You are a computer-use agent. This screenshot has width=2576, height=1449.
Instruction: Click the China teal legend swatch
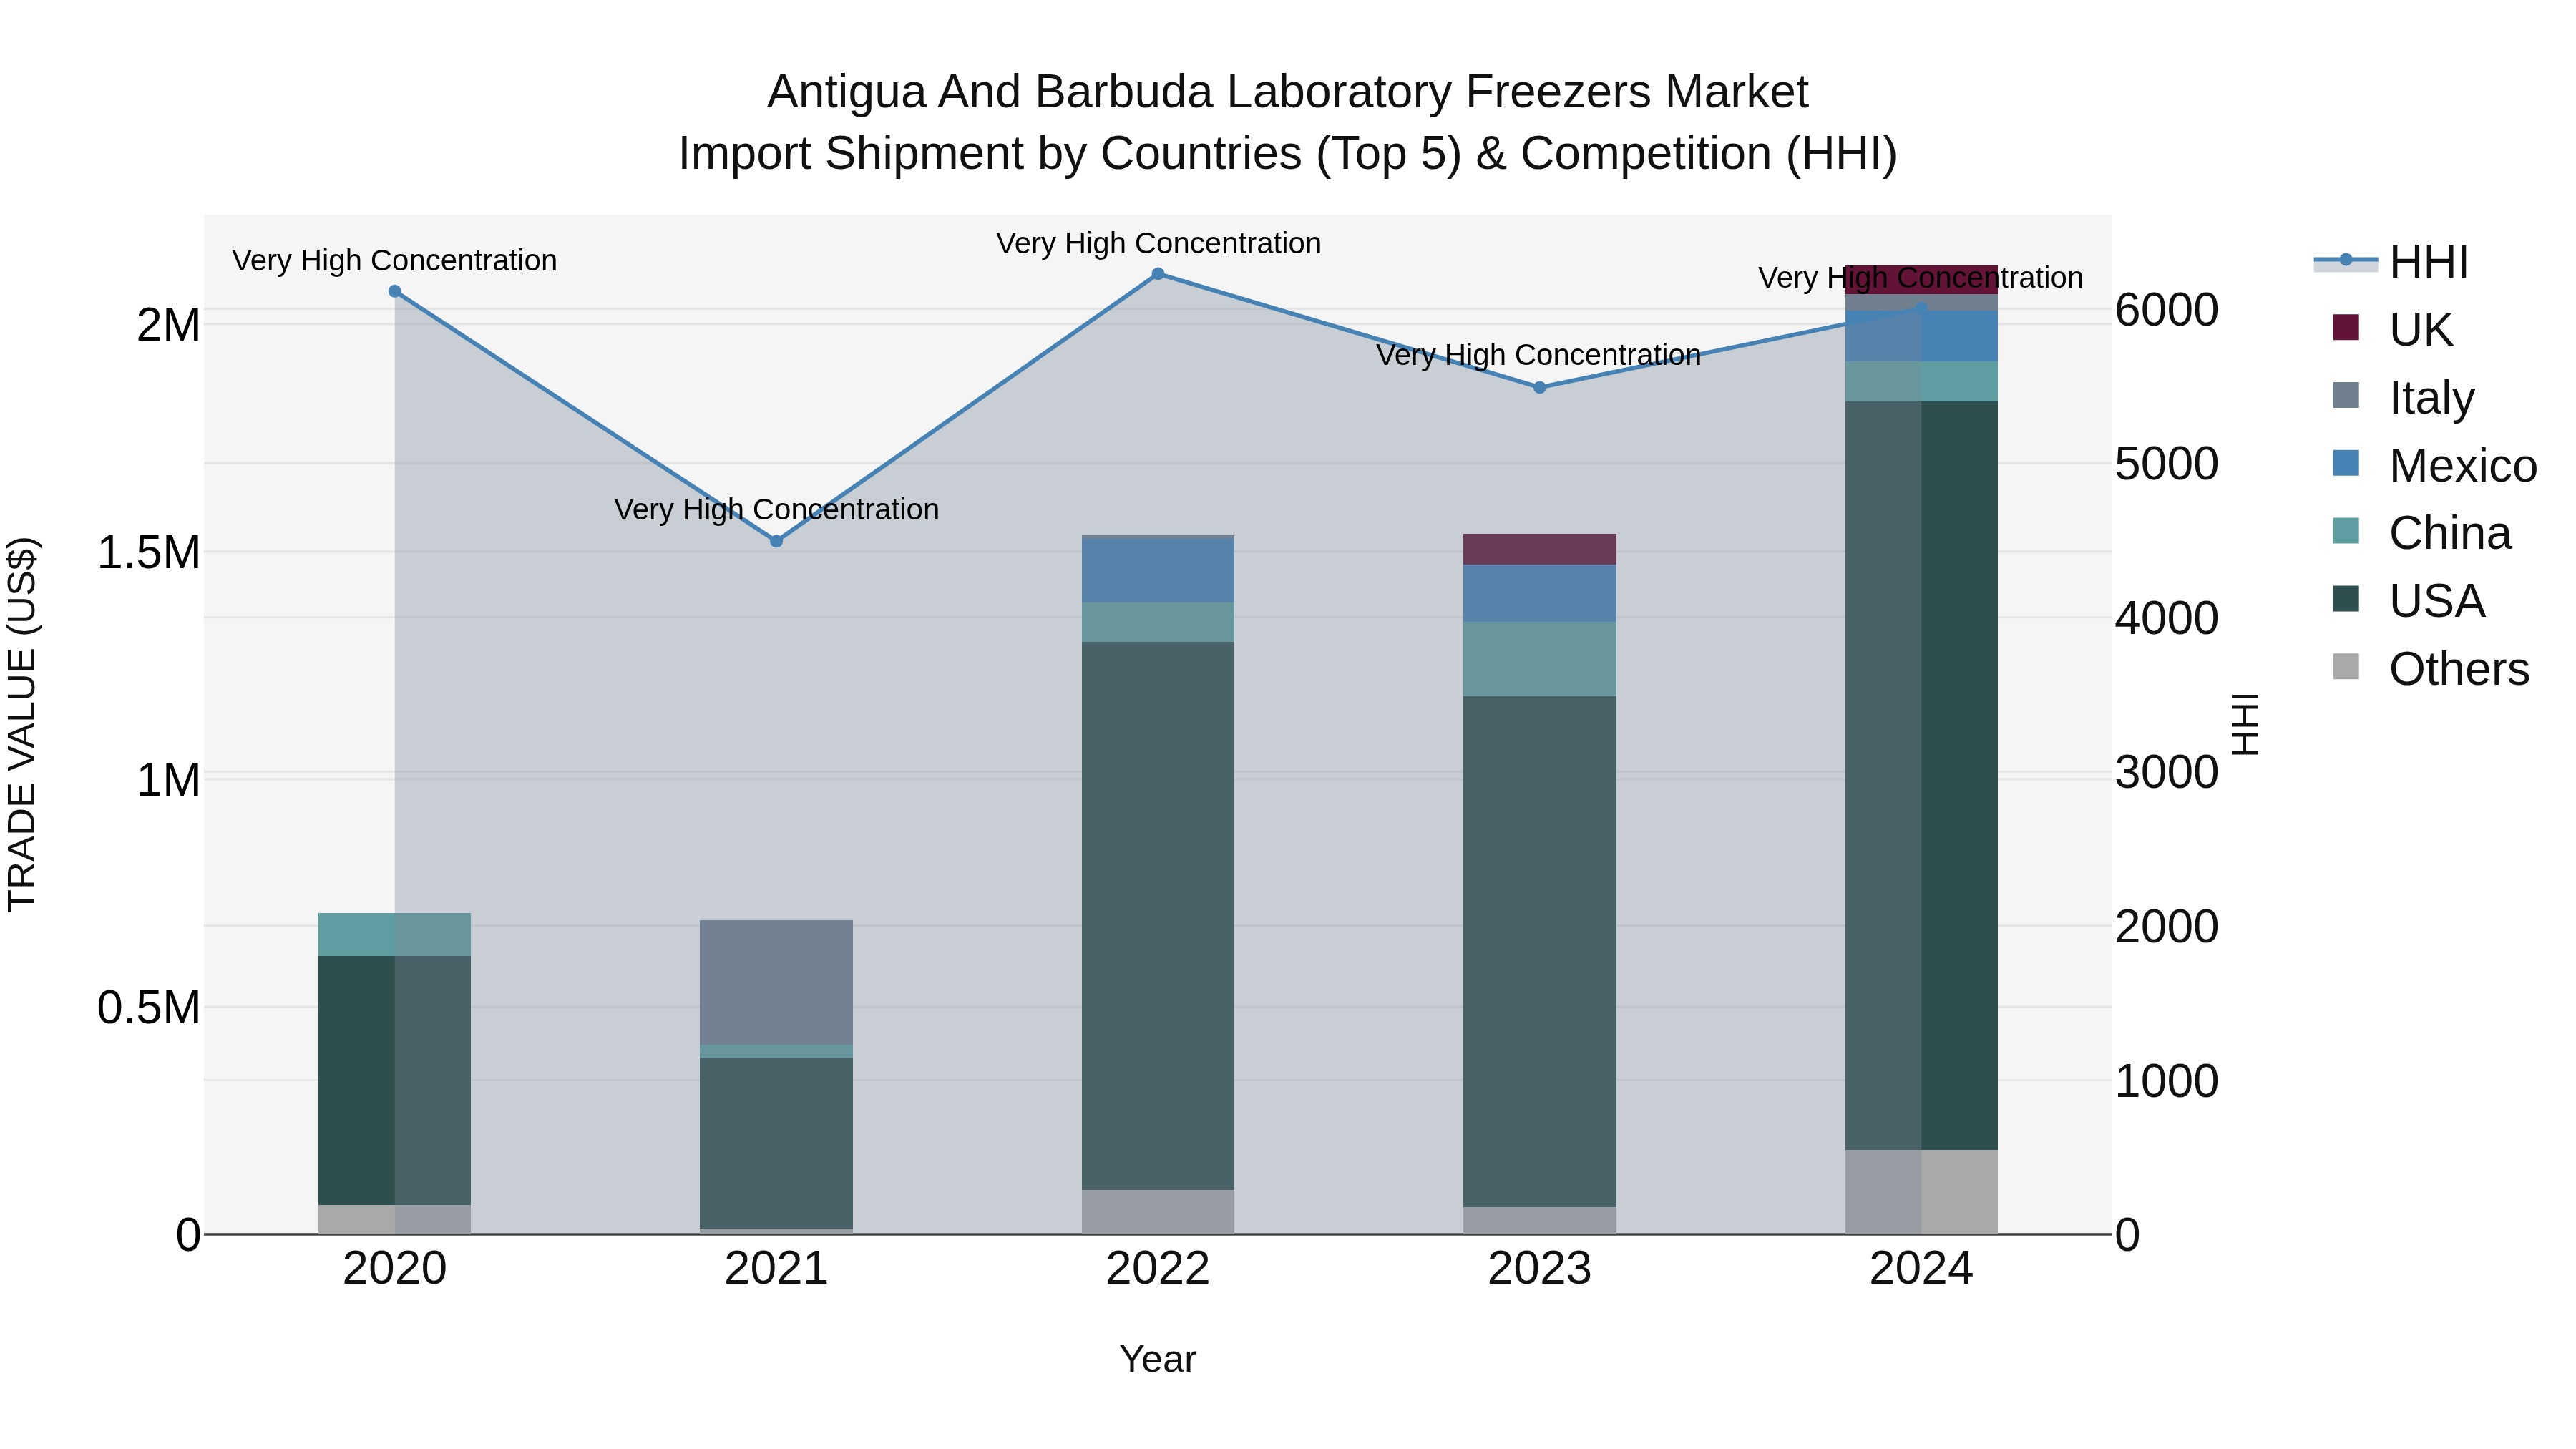(x=2345, y=531)
